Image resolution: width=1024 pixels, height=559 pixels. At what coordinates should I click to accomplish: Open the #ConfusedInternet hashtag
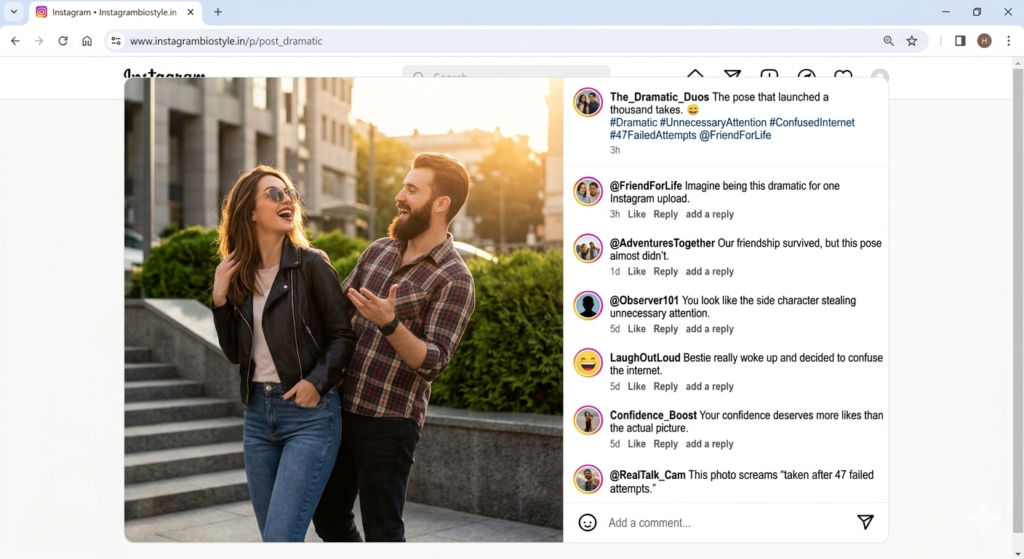812,122
